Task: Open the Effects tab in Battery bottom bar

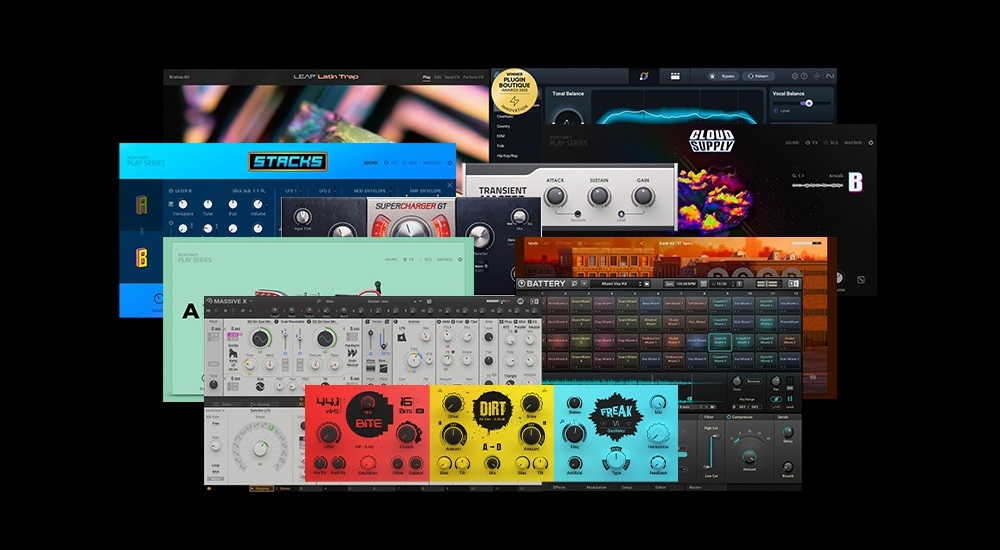Action: coord(559,487)
